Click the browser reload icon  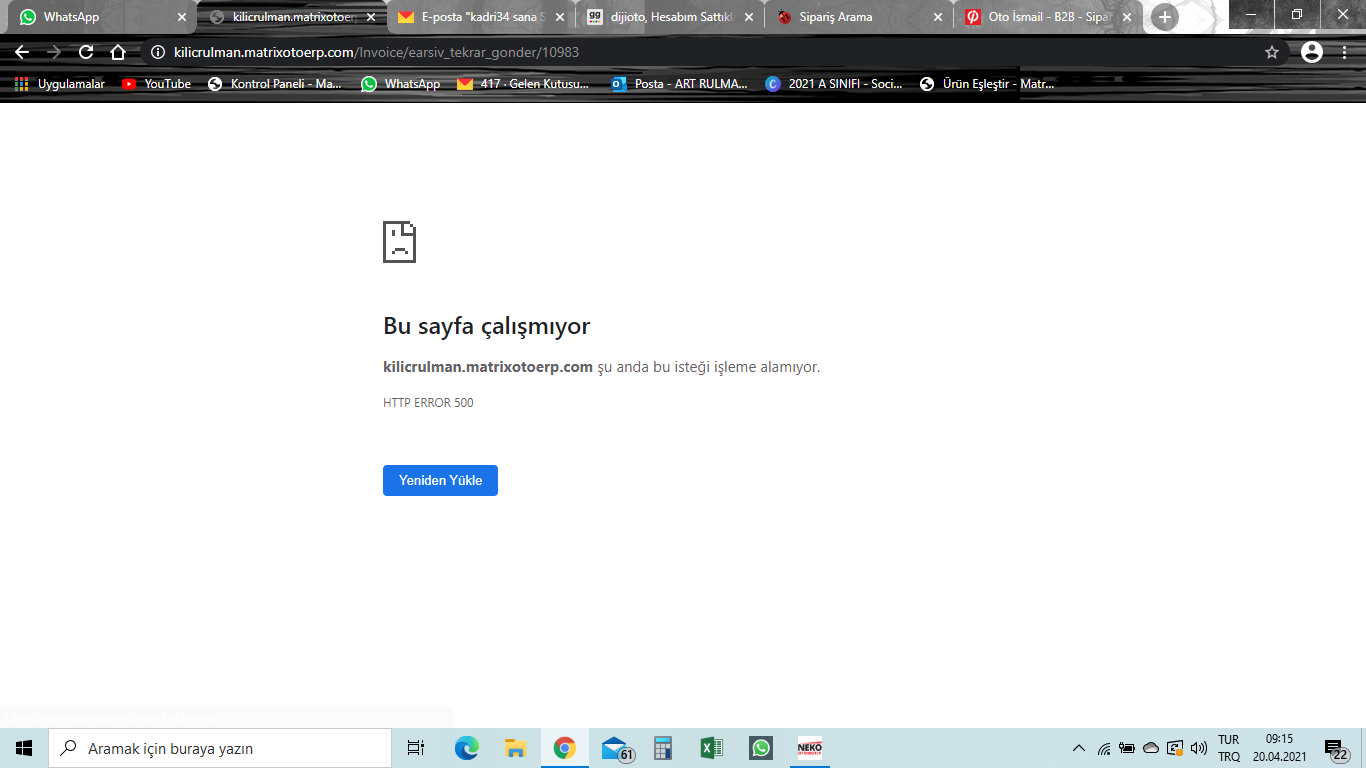(86, 52)
